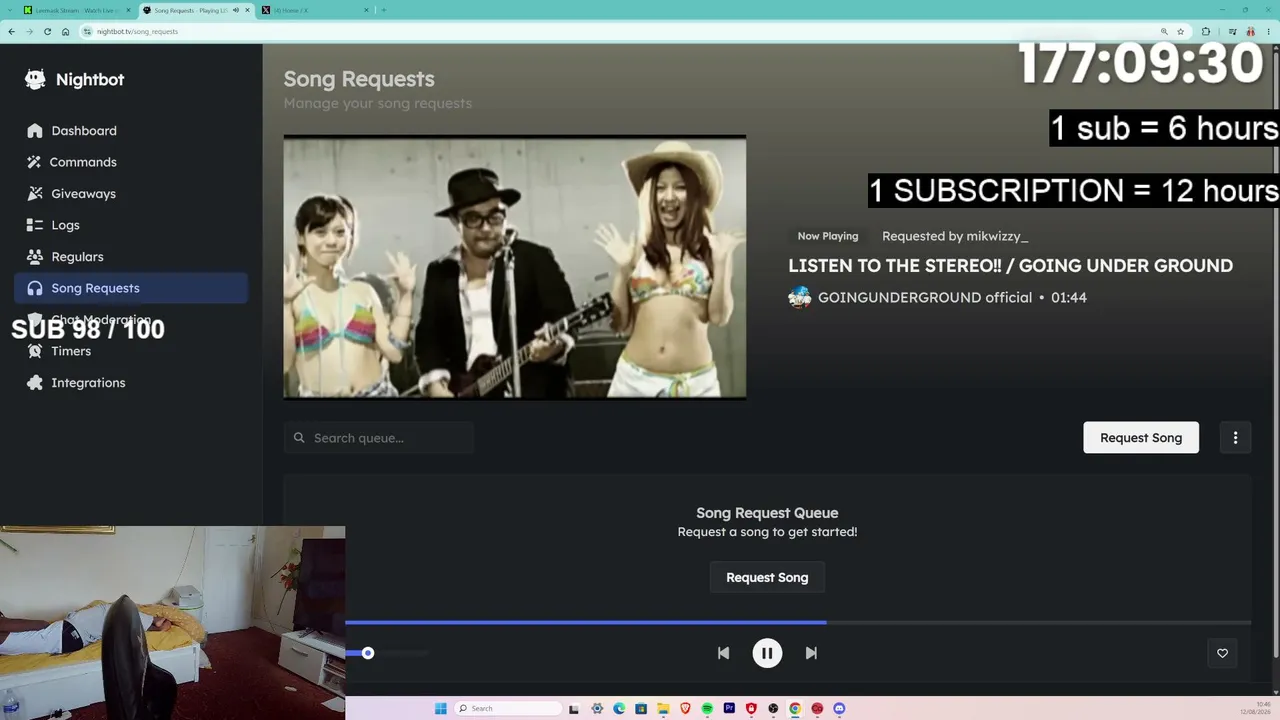This screenshot has width=1280, height=720.
Task: Mute the Song Requests tab audio icon
Action: click(236, 10)
